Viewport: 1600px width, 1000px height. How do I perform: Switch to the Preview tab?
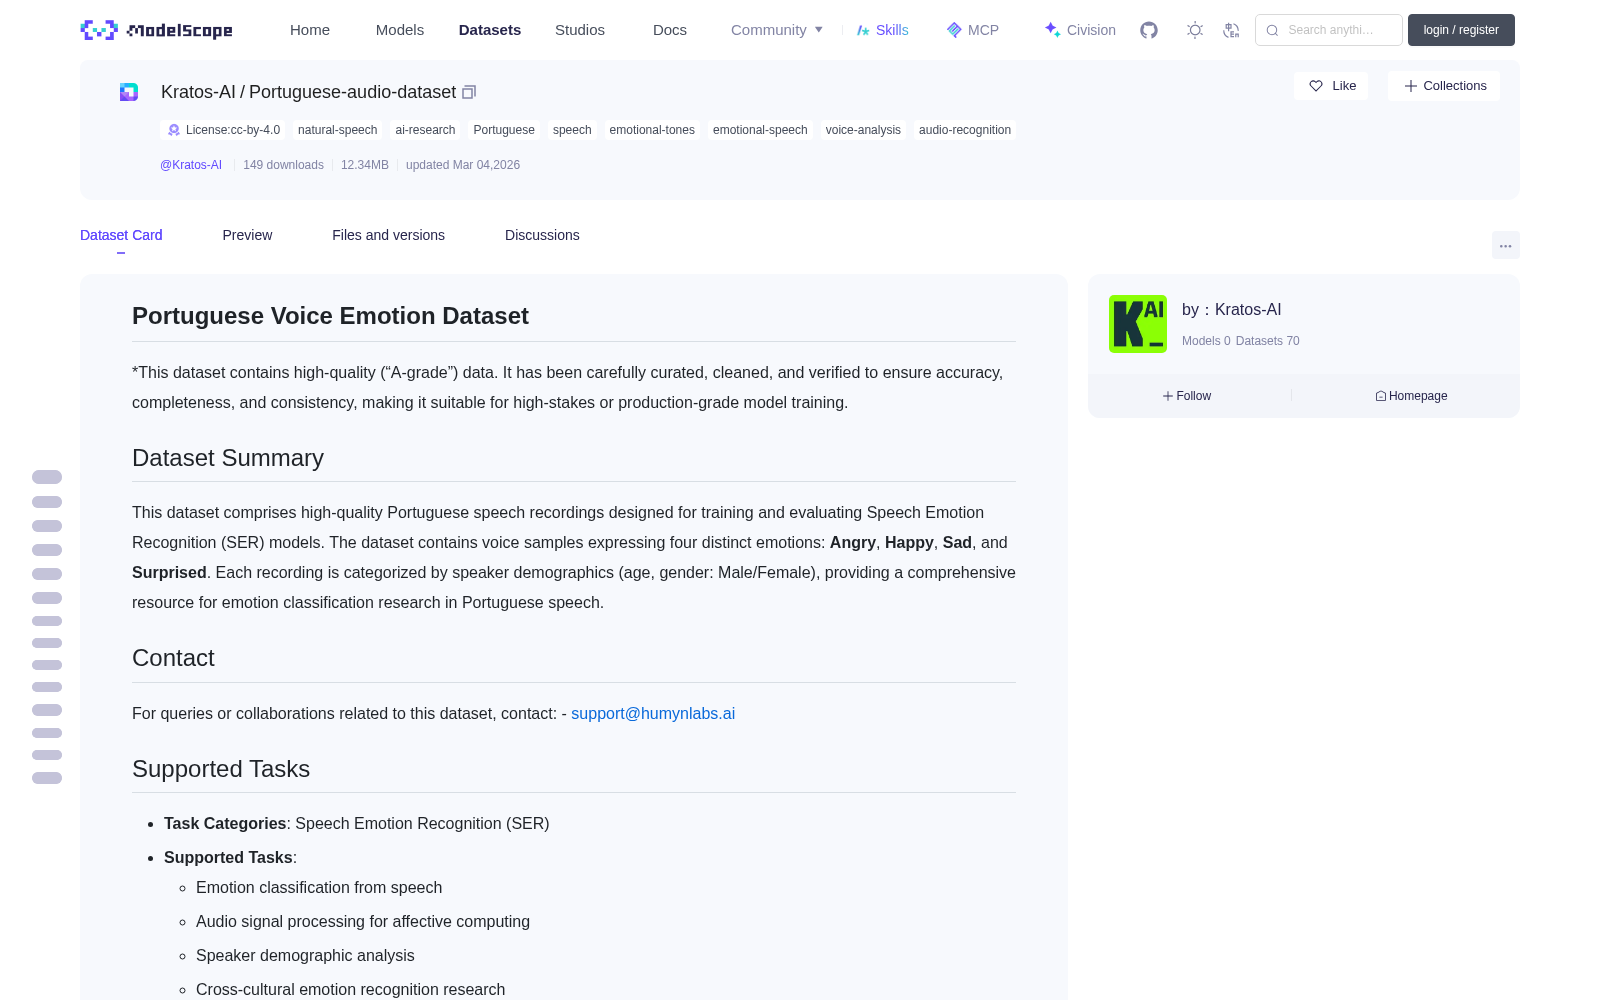[x=247, y=235]
